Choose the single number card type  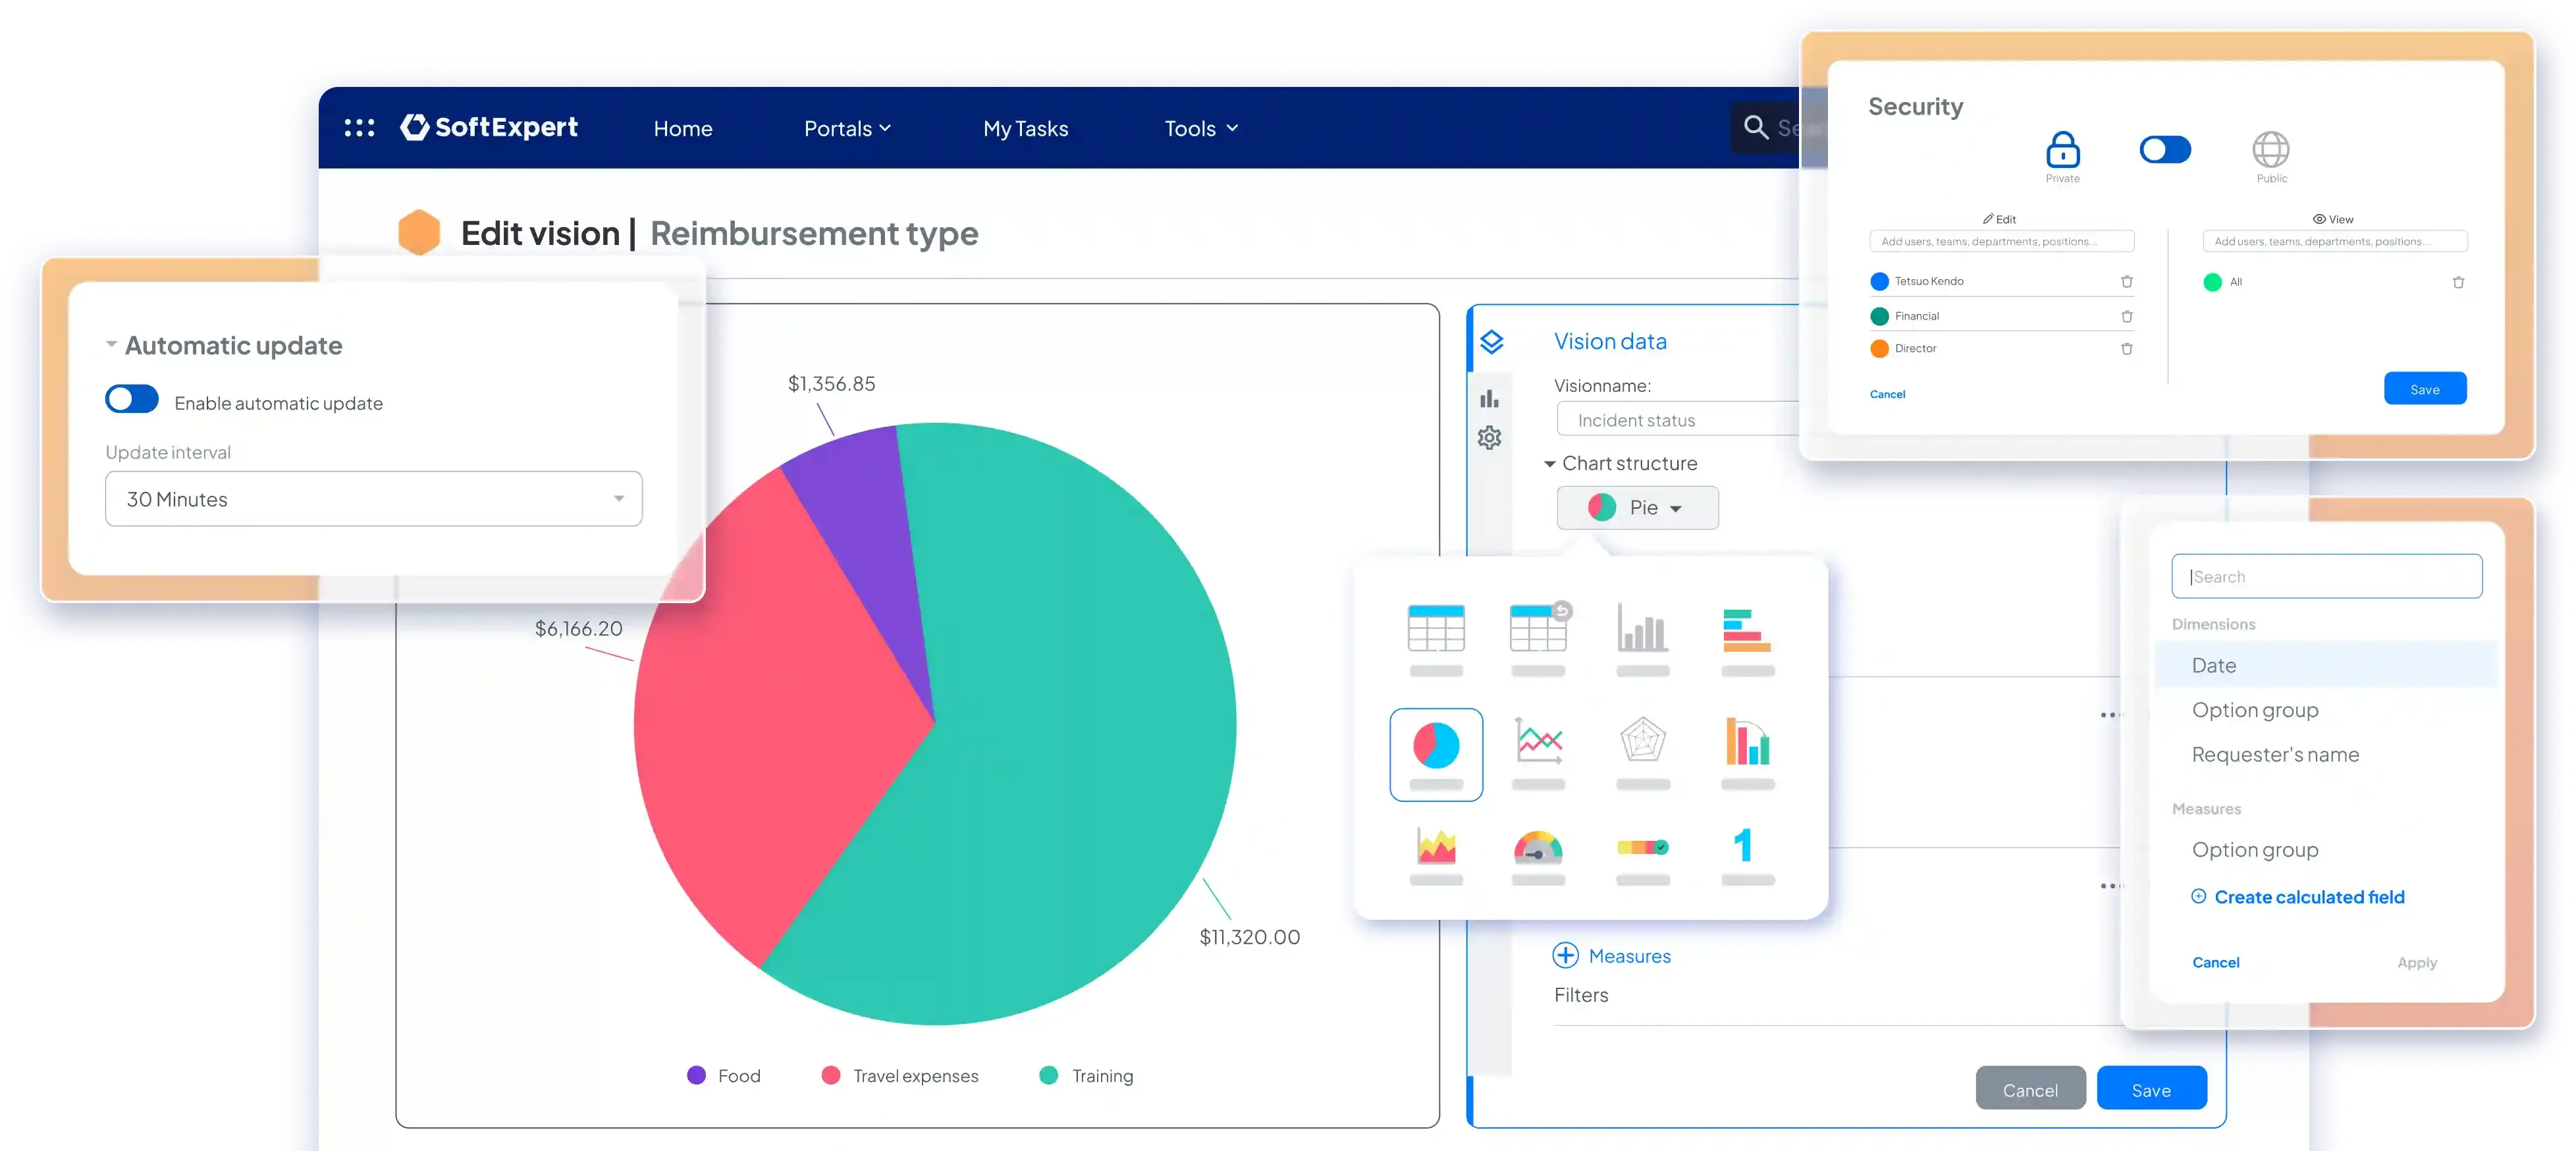point(1743,846)
